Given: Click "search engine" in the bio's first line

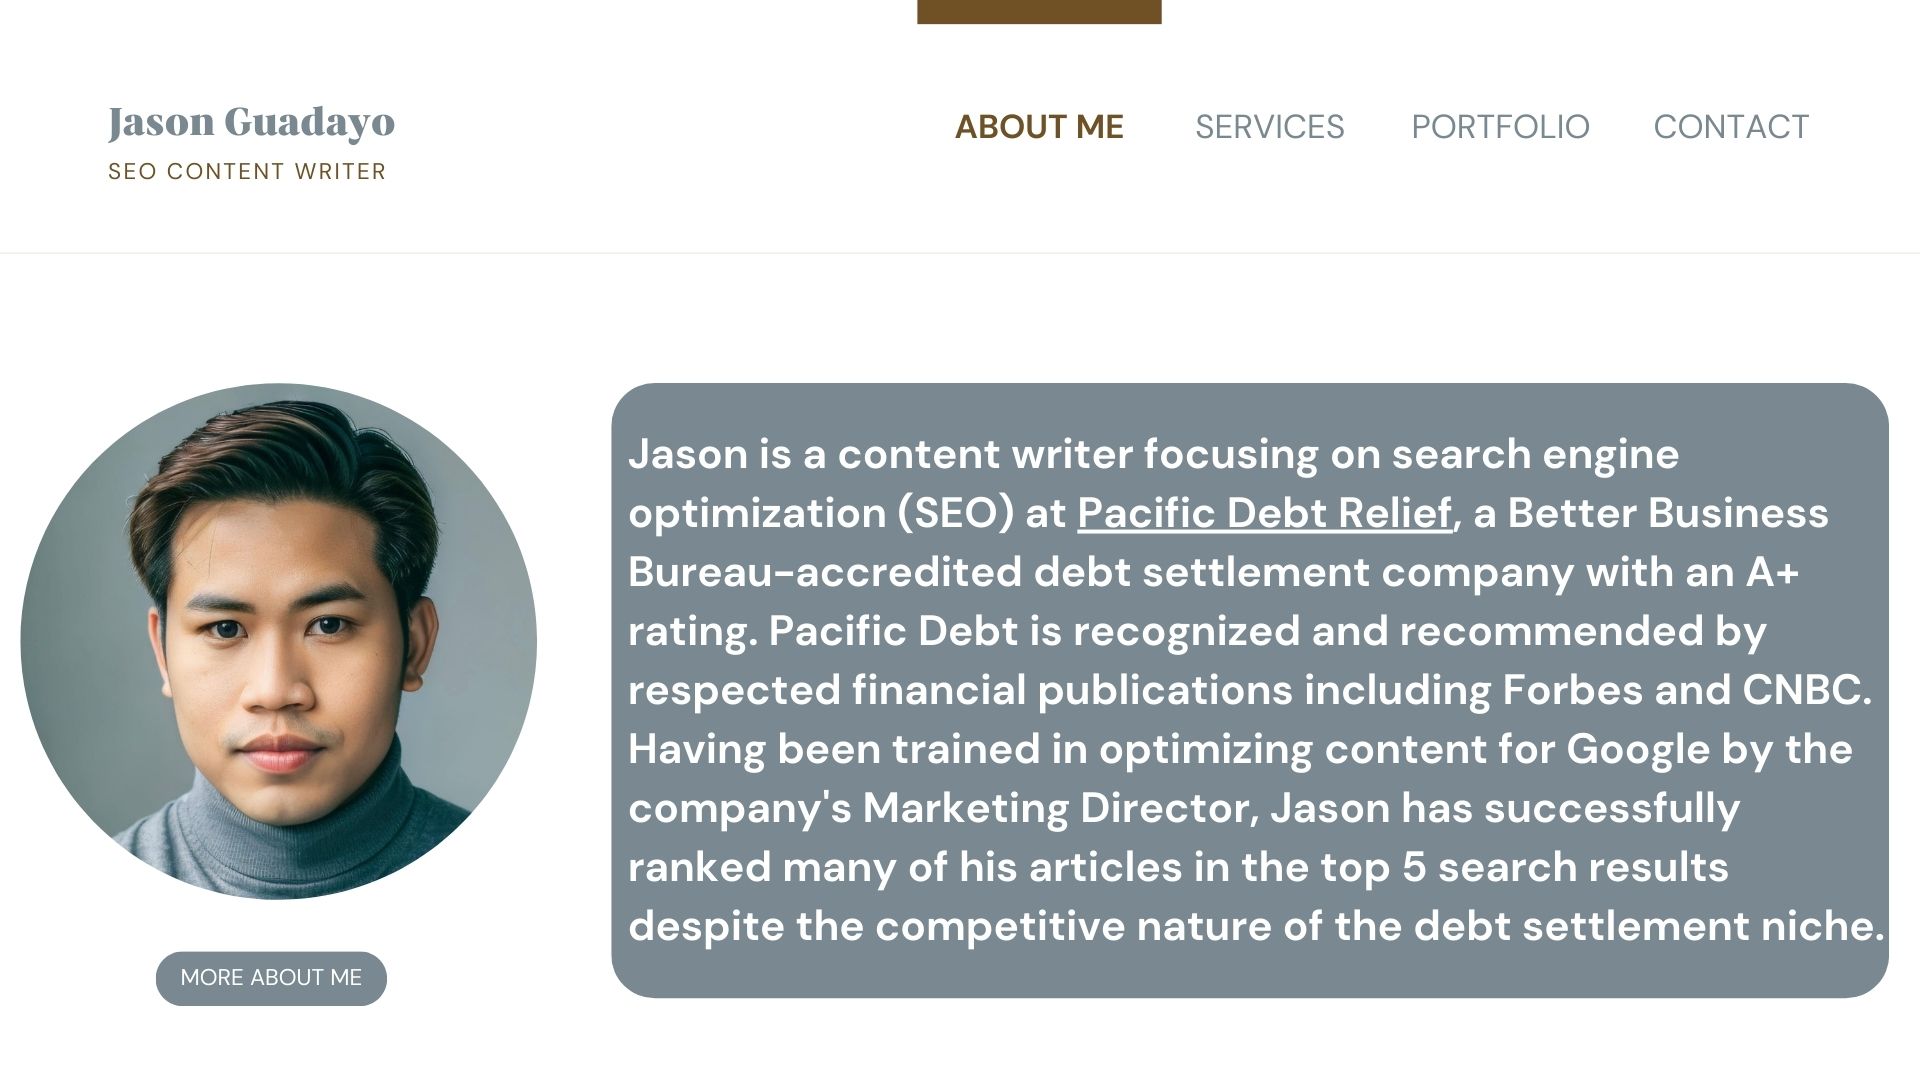Looking at the screenshot, I should tap(1535, 454).
